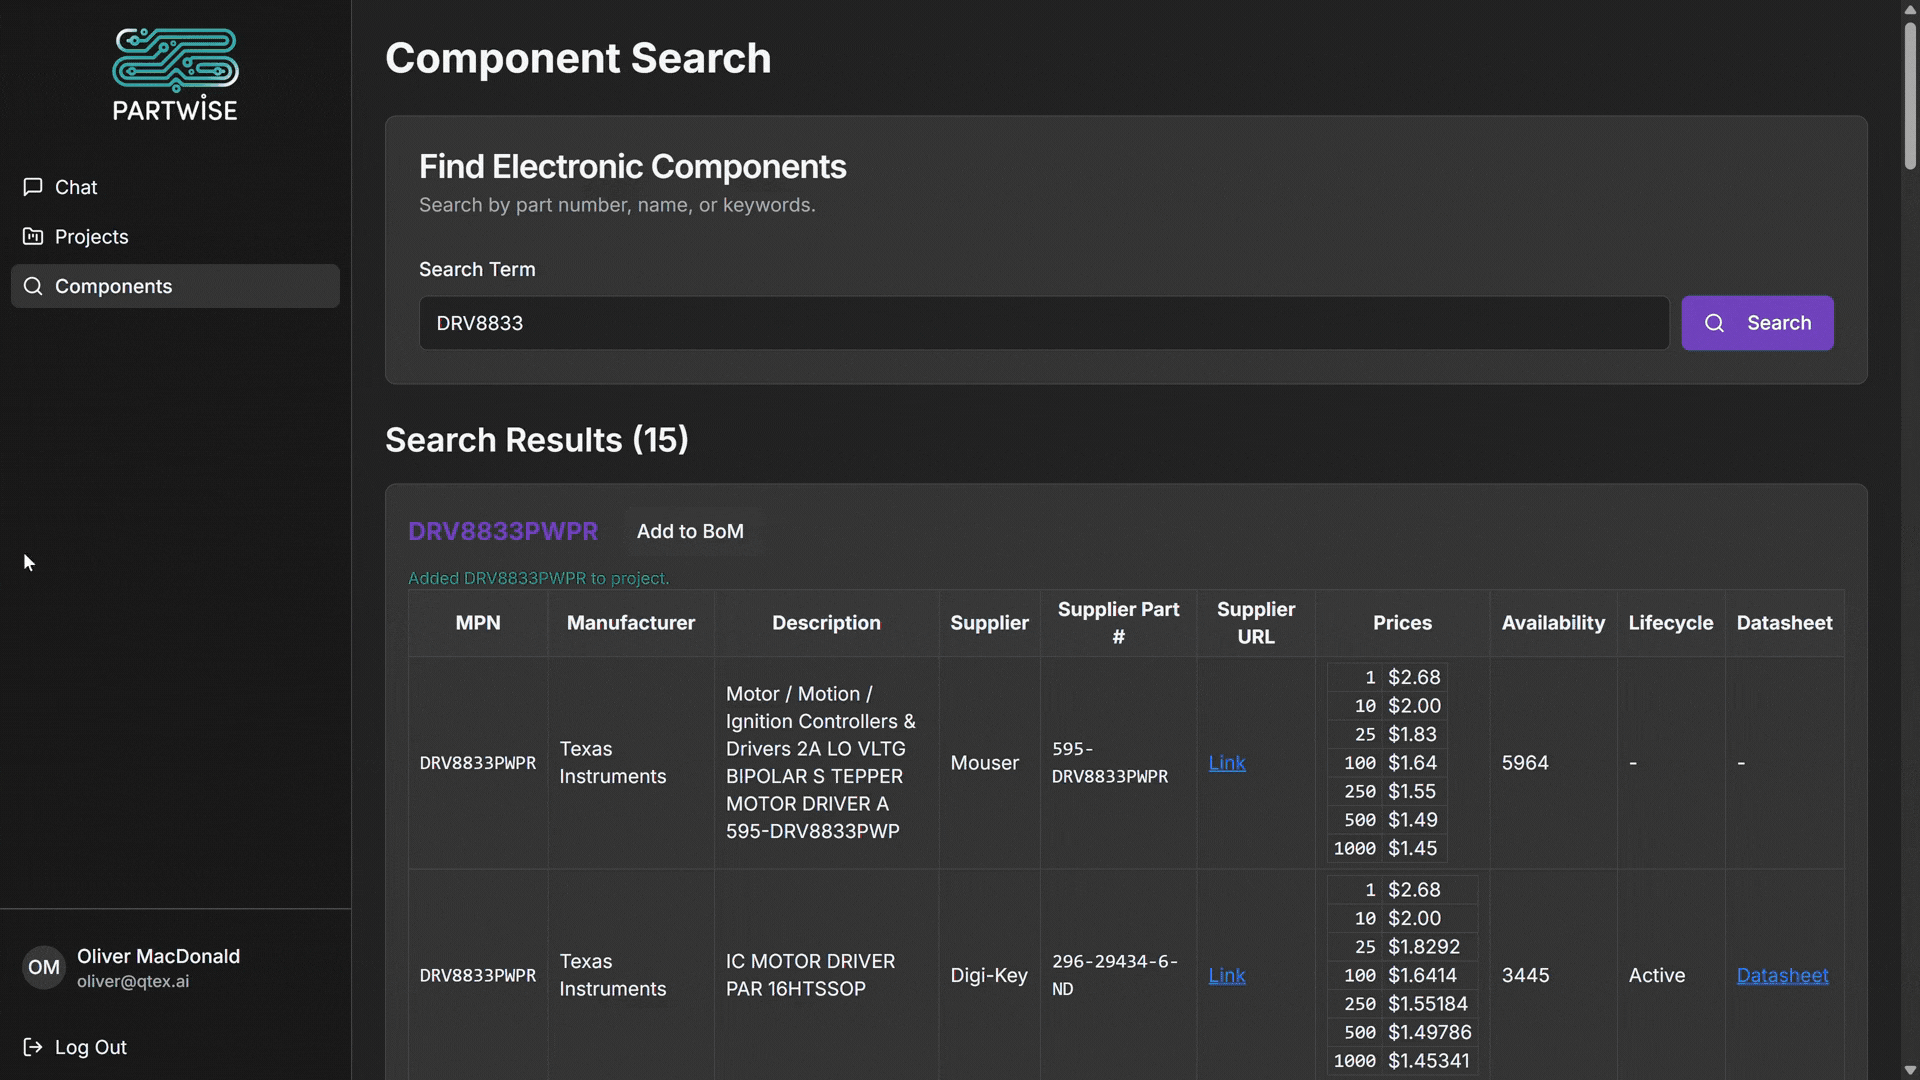Click the Added DRV8833PWPR to project message
Viewport: 1920px width, 1080px height.
coord(539,578)
